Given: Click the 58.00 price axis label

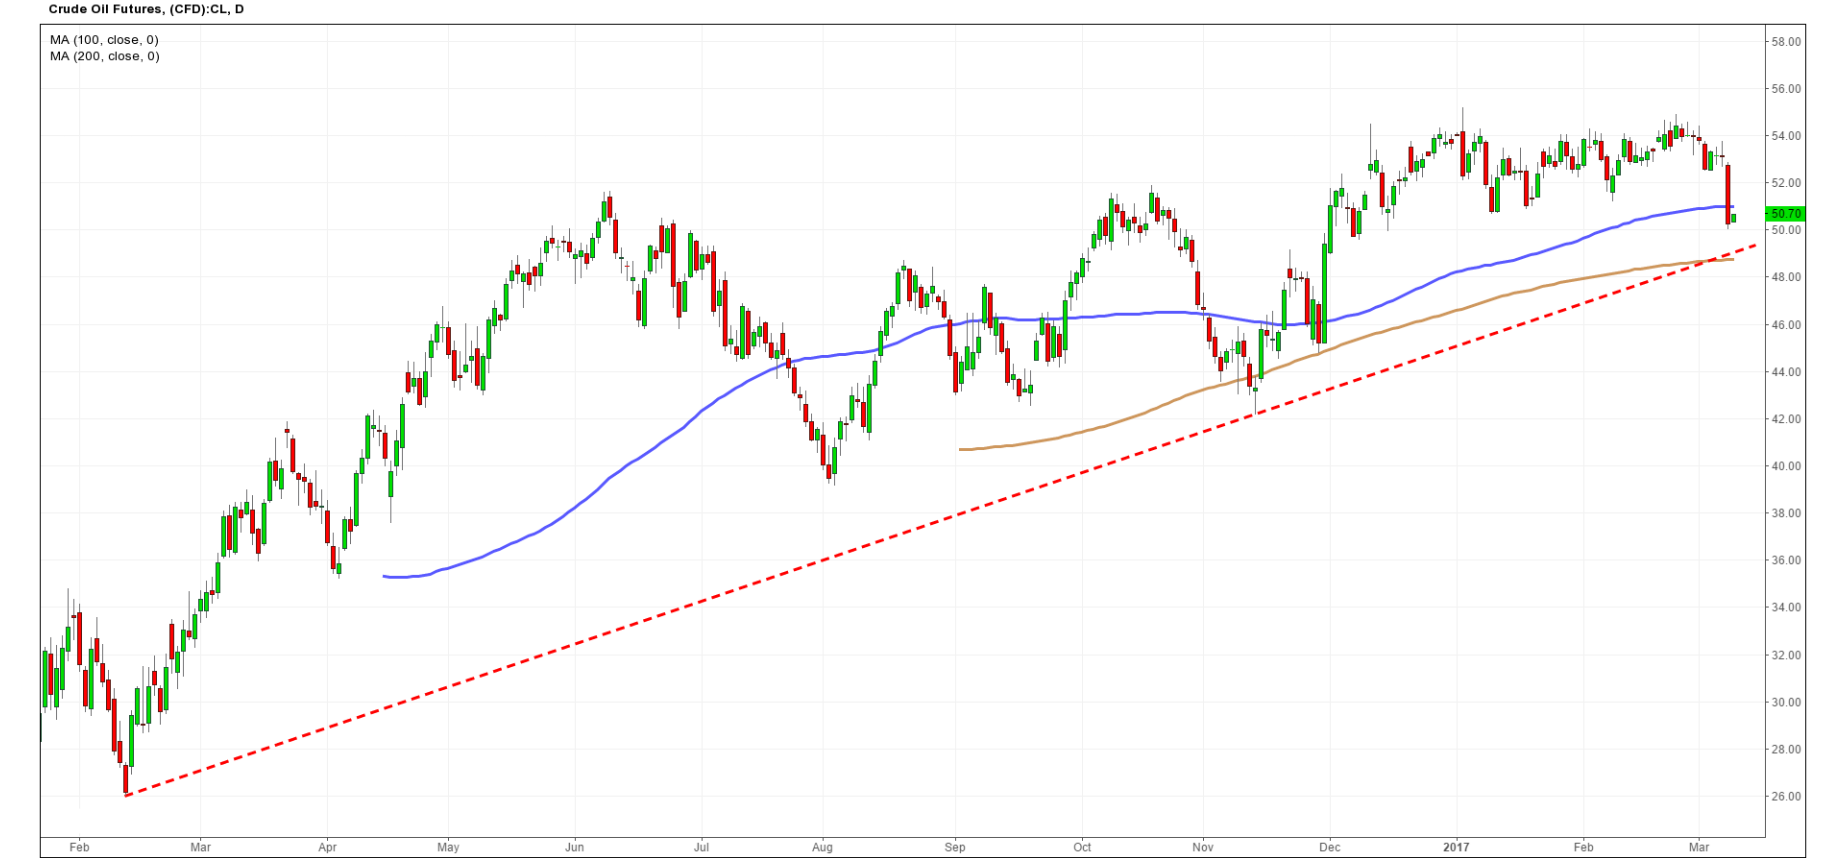Looking at the screenshot, I should point(1786,42).
